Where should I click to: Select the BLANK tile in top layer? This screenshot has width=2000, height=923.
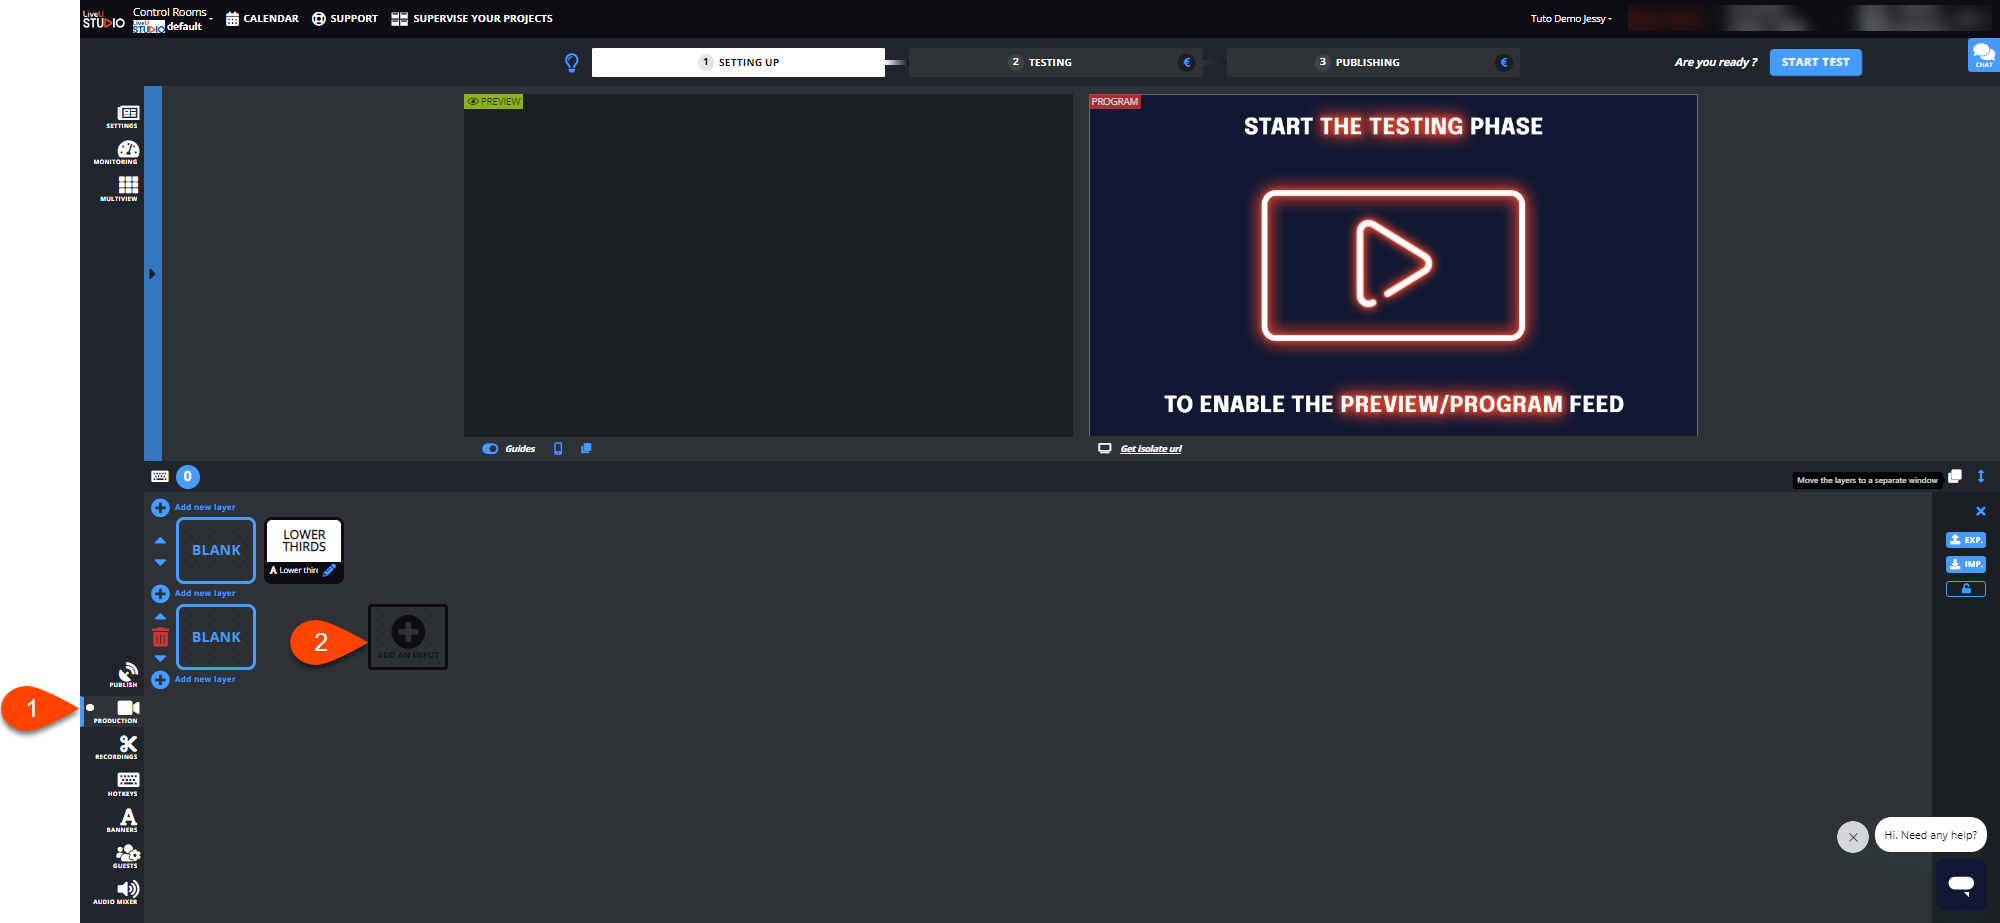[x=216, y=550]
